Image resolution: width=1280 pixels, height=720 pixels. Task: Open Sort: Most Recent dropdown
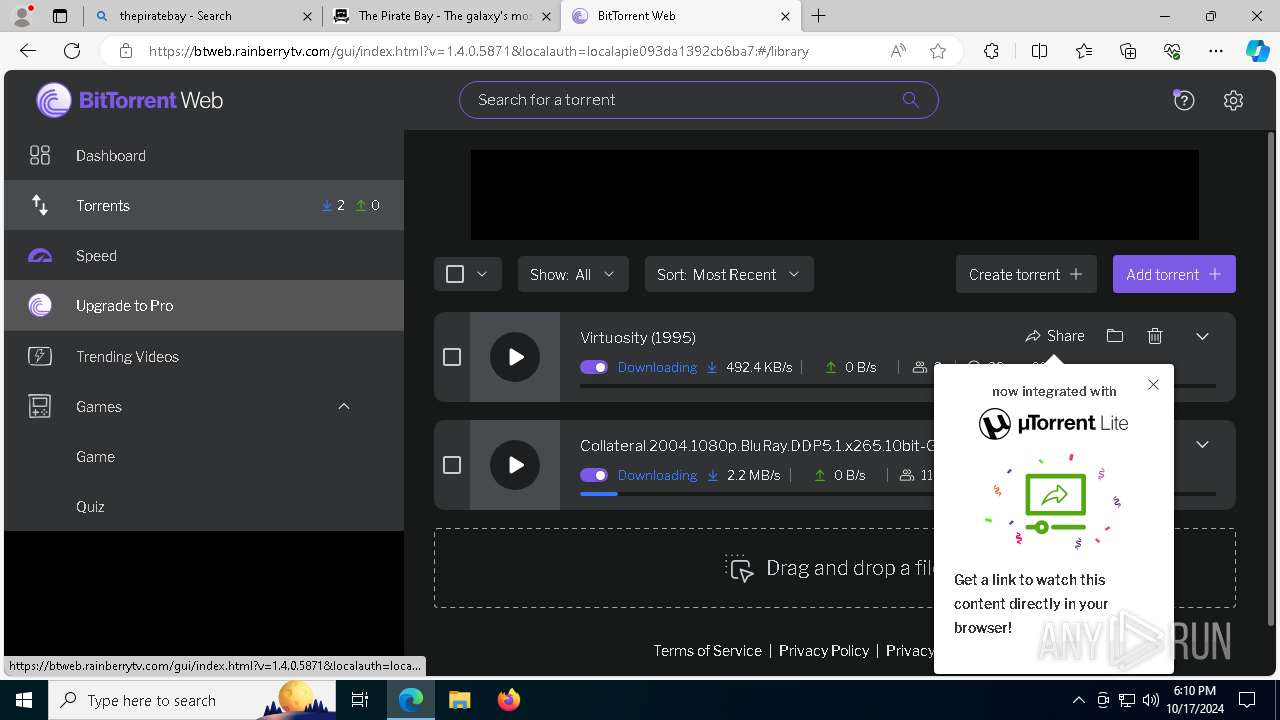[729, 274]
